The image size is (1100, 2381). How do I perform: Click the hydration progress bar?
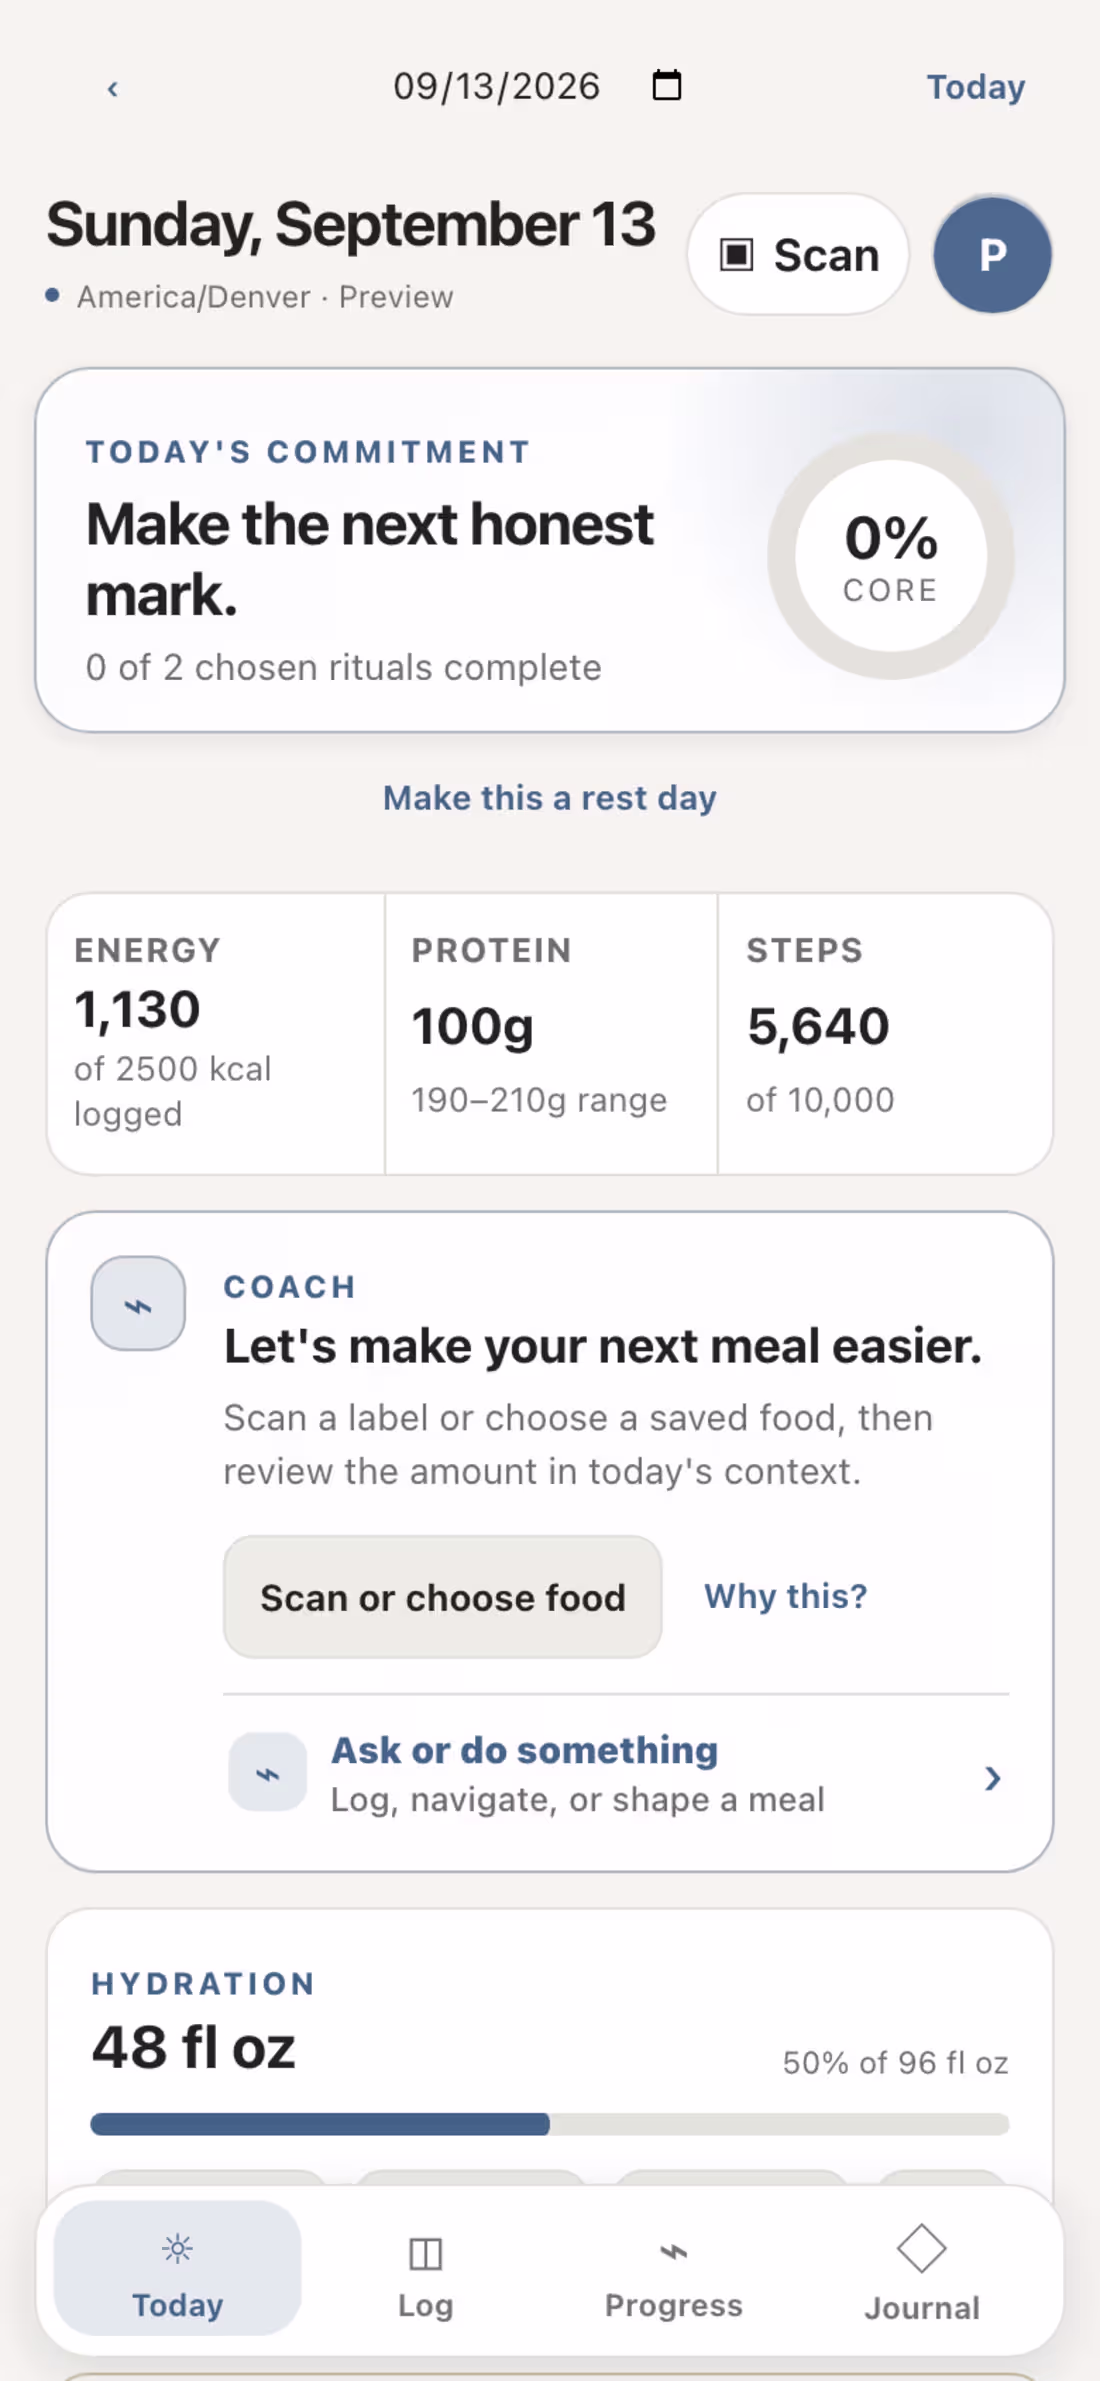[550, 2124]
